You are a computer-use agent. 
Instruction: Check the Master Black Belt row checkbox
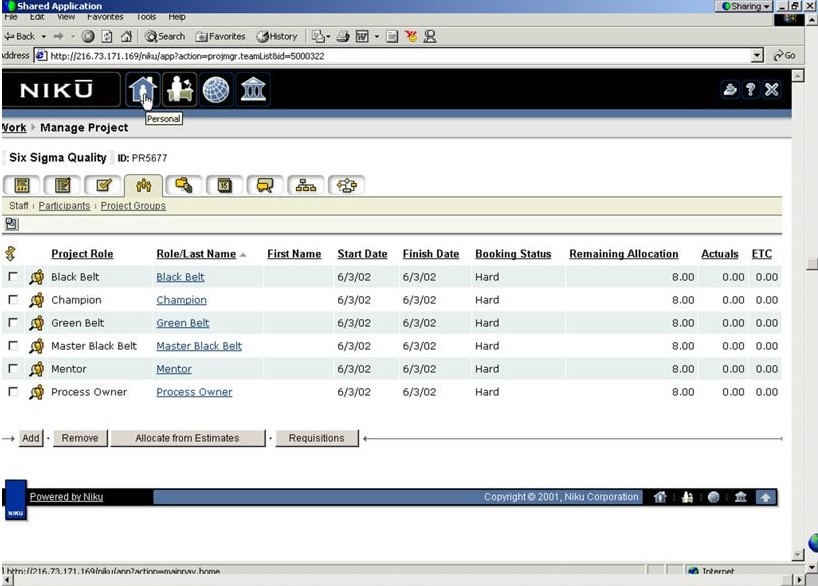[13, 345]
